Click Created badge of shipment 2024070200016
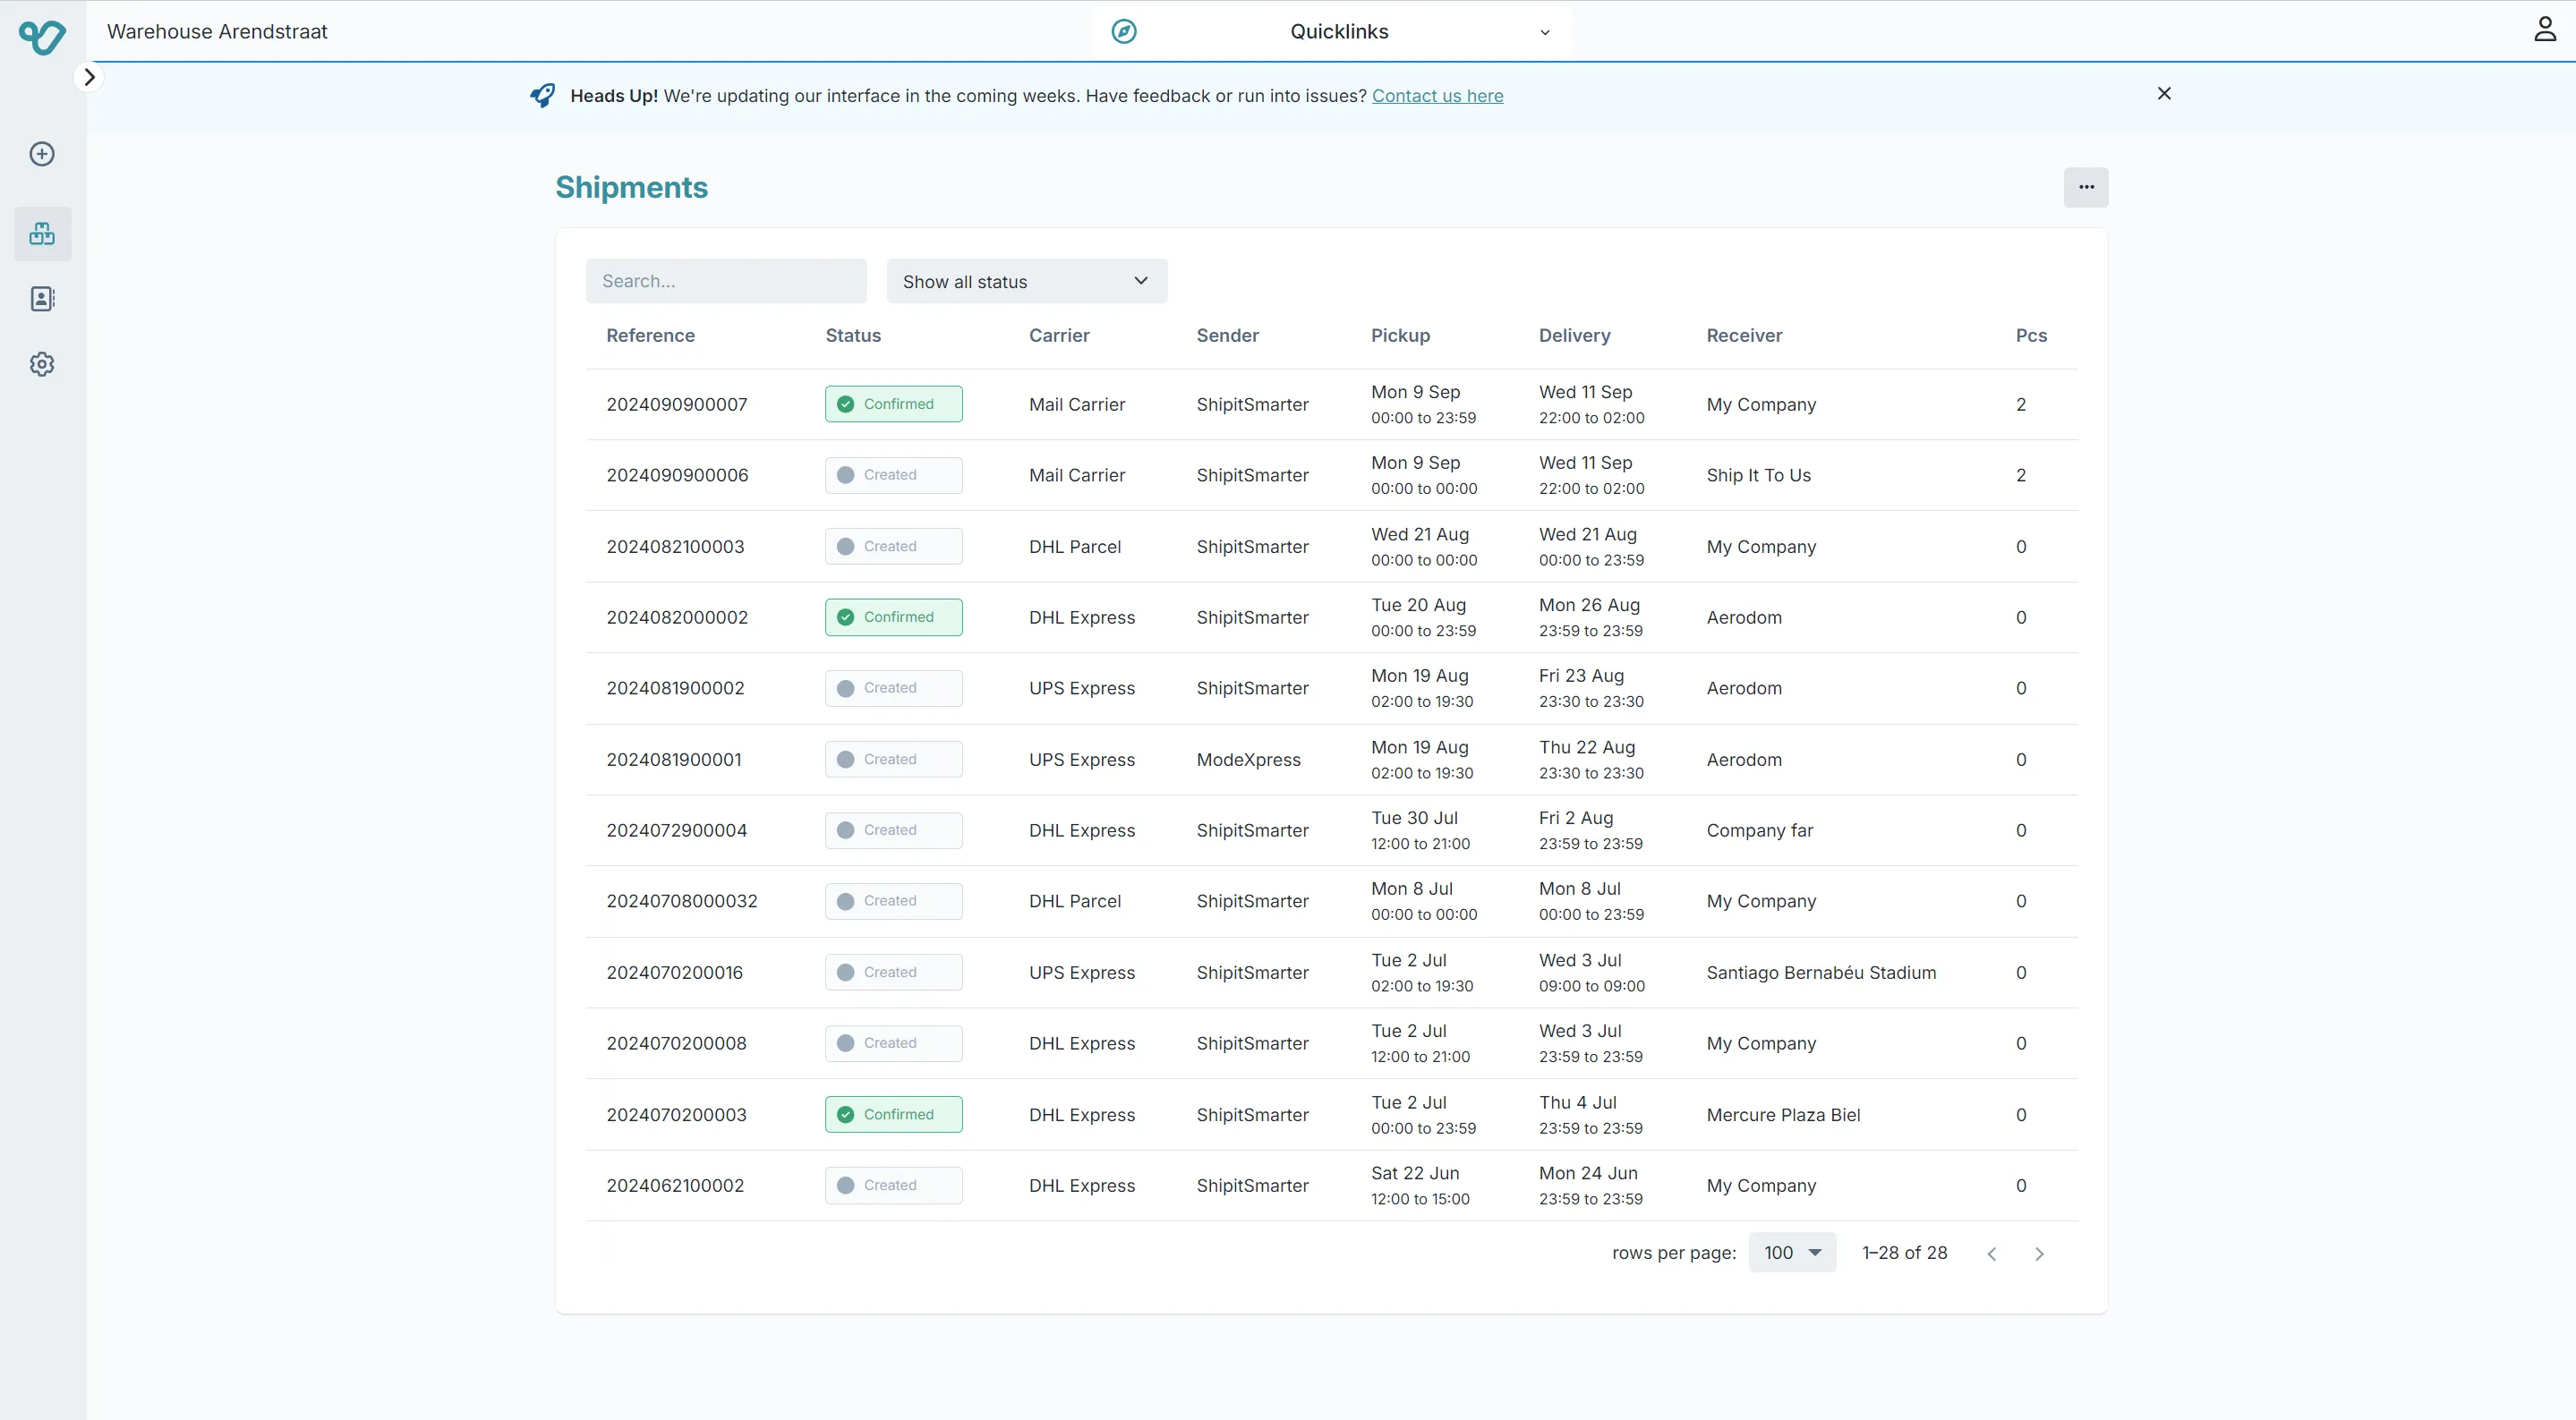The image size is (2576, 1420). [893, 972]
